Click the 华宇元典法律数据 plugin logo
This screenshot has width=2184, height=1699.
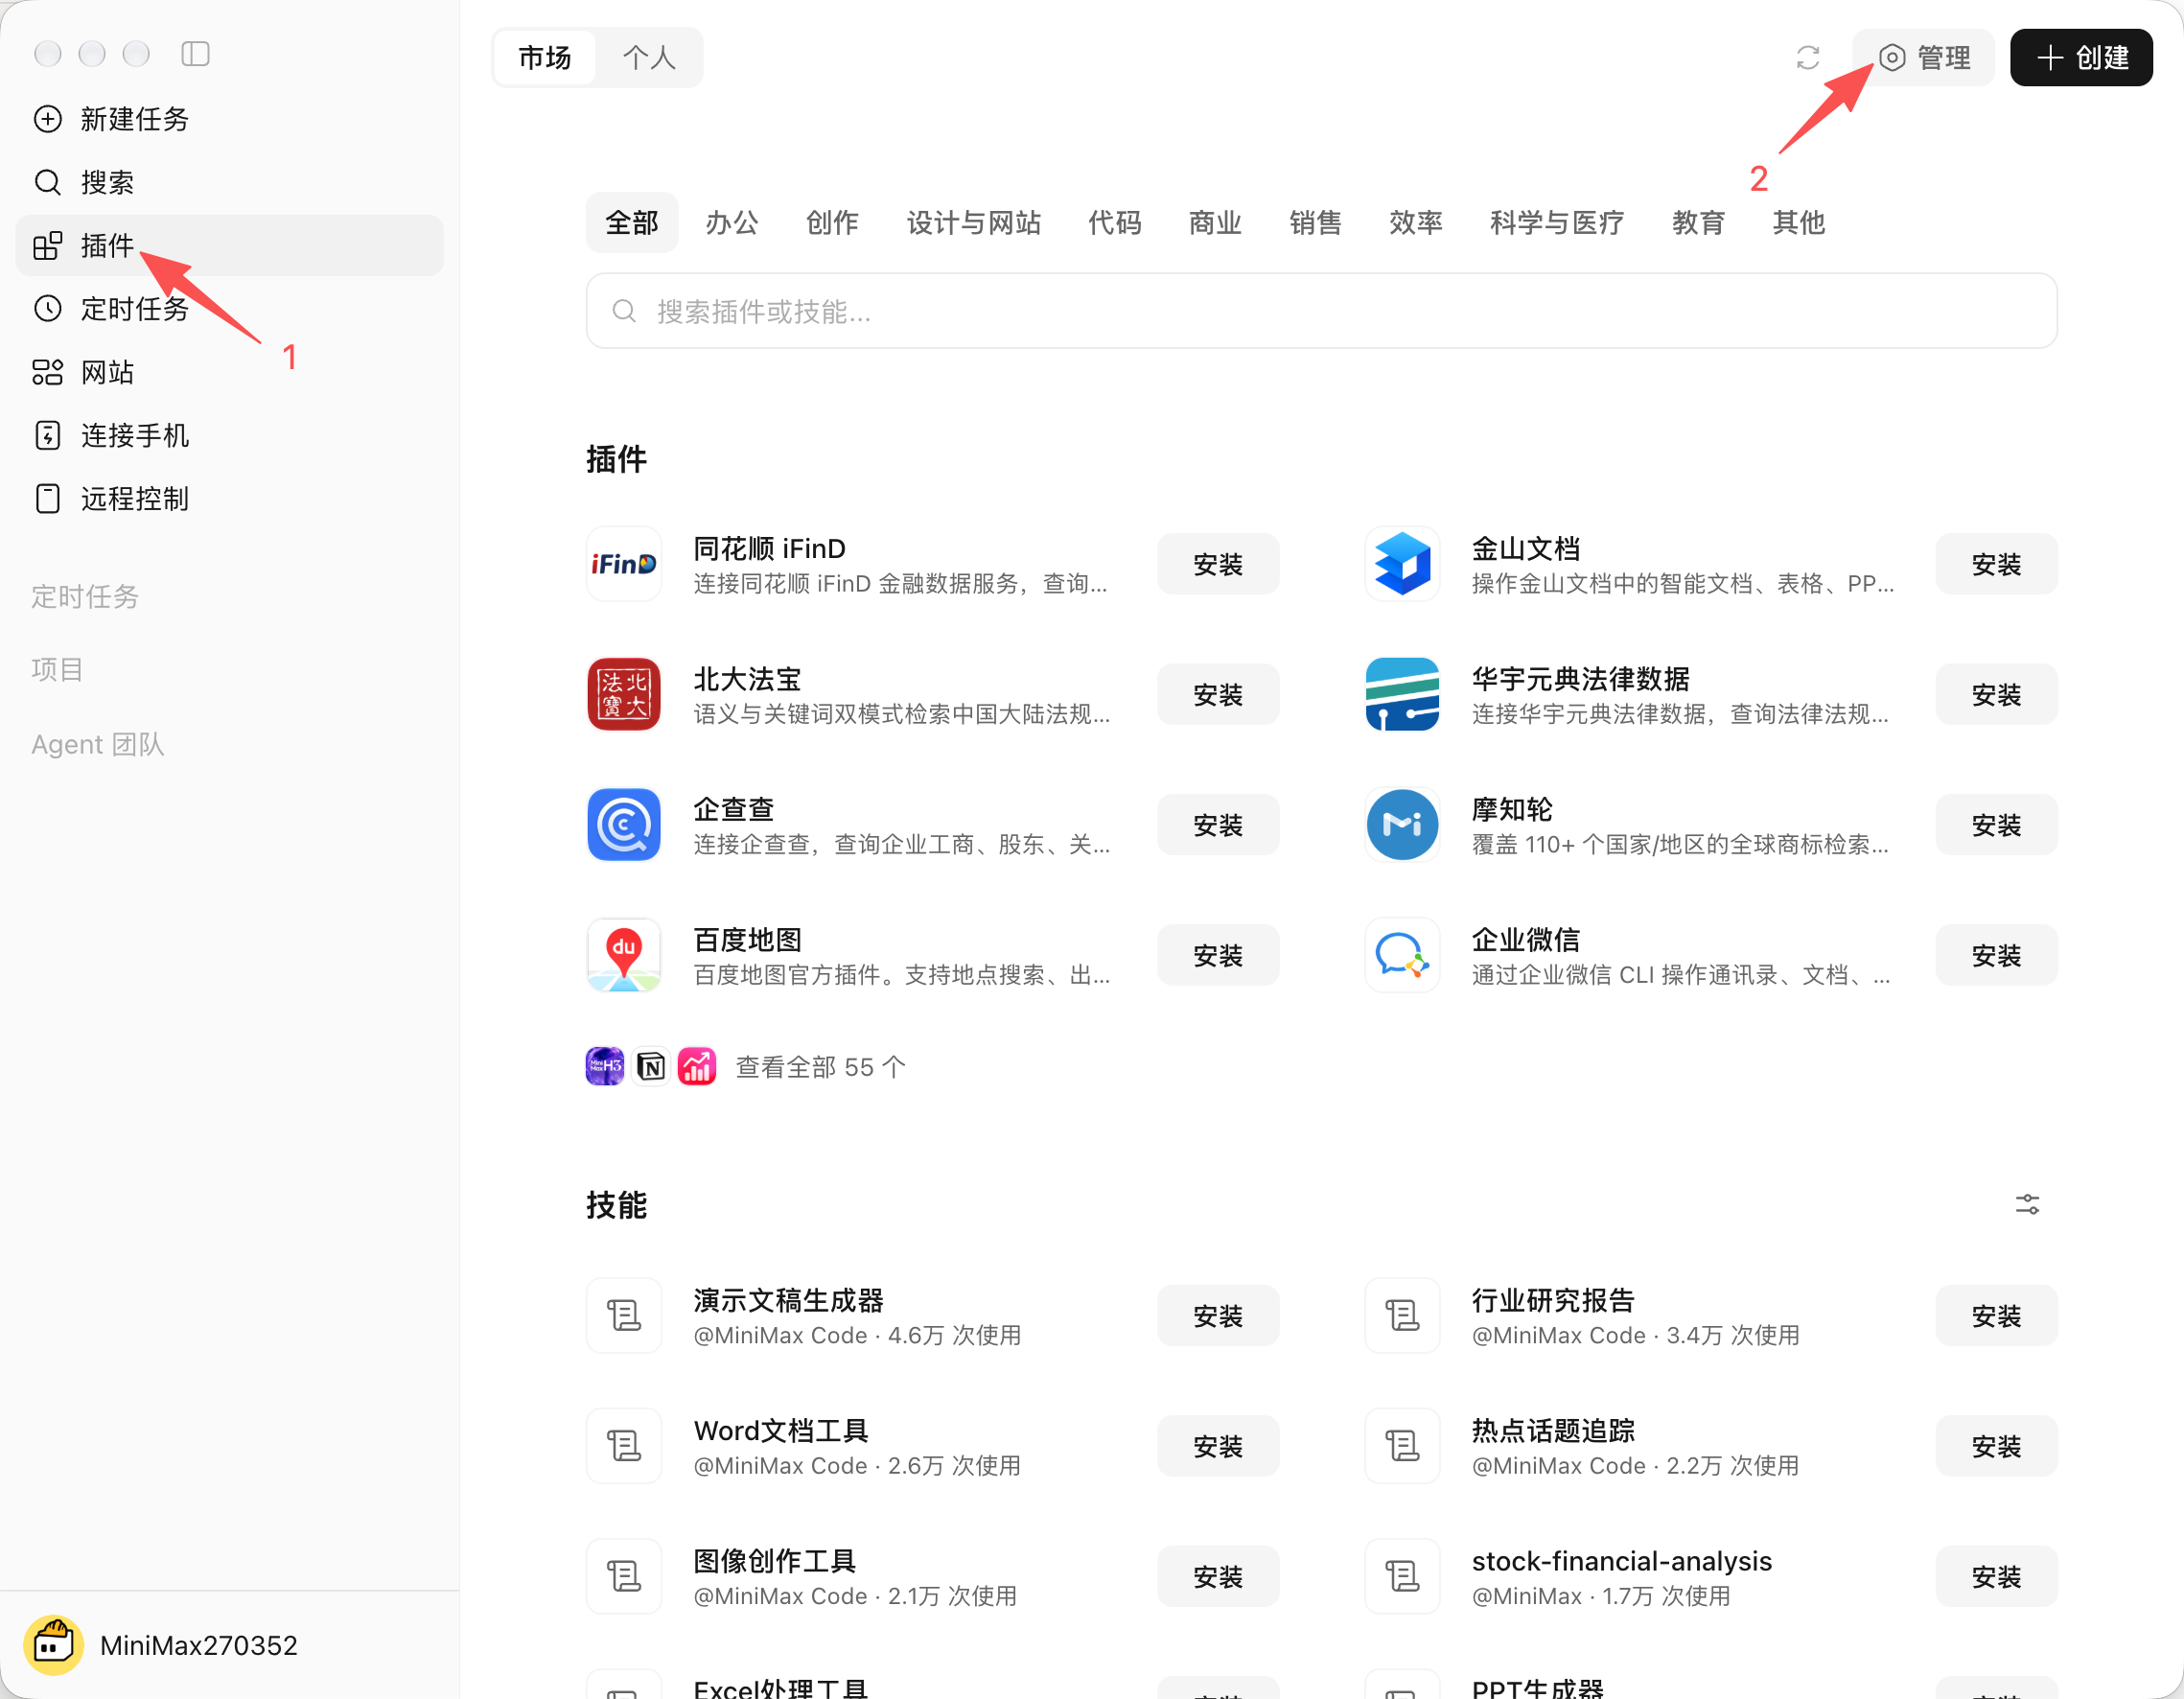pyautogui.click(x=1402, y=694)
